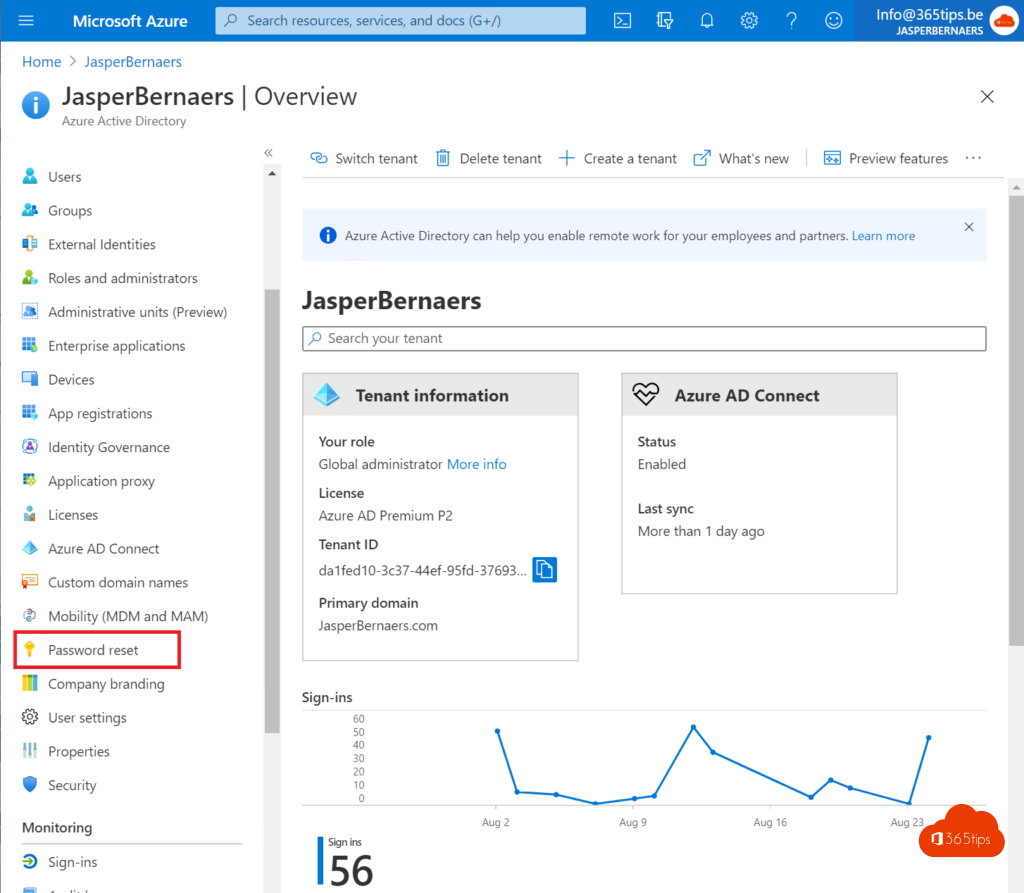Open the feedback smiley icon
Image resolution: width=1024 pixels, height=893 pixels.
(x=833, y=20)
